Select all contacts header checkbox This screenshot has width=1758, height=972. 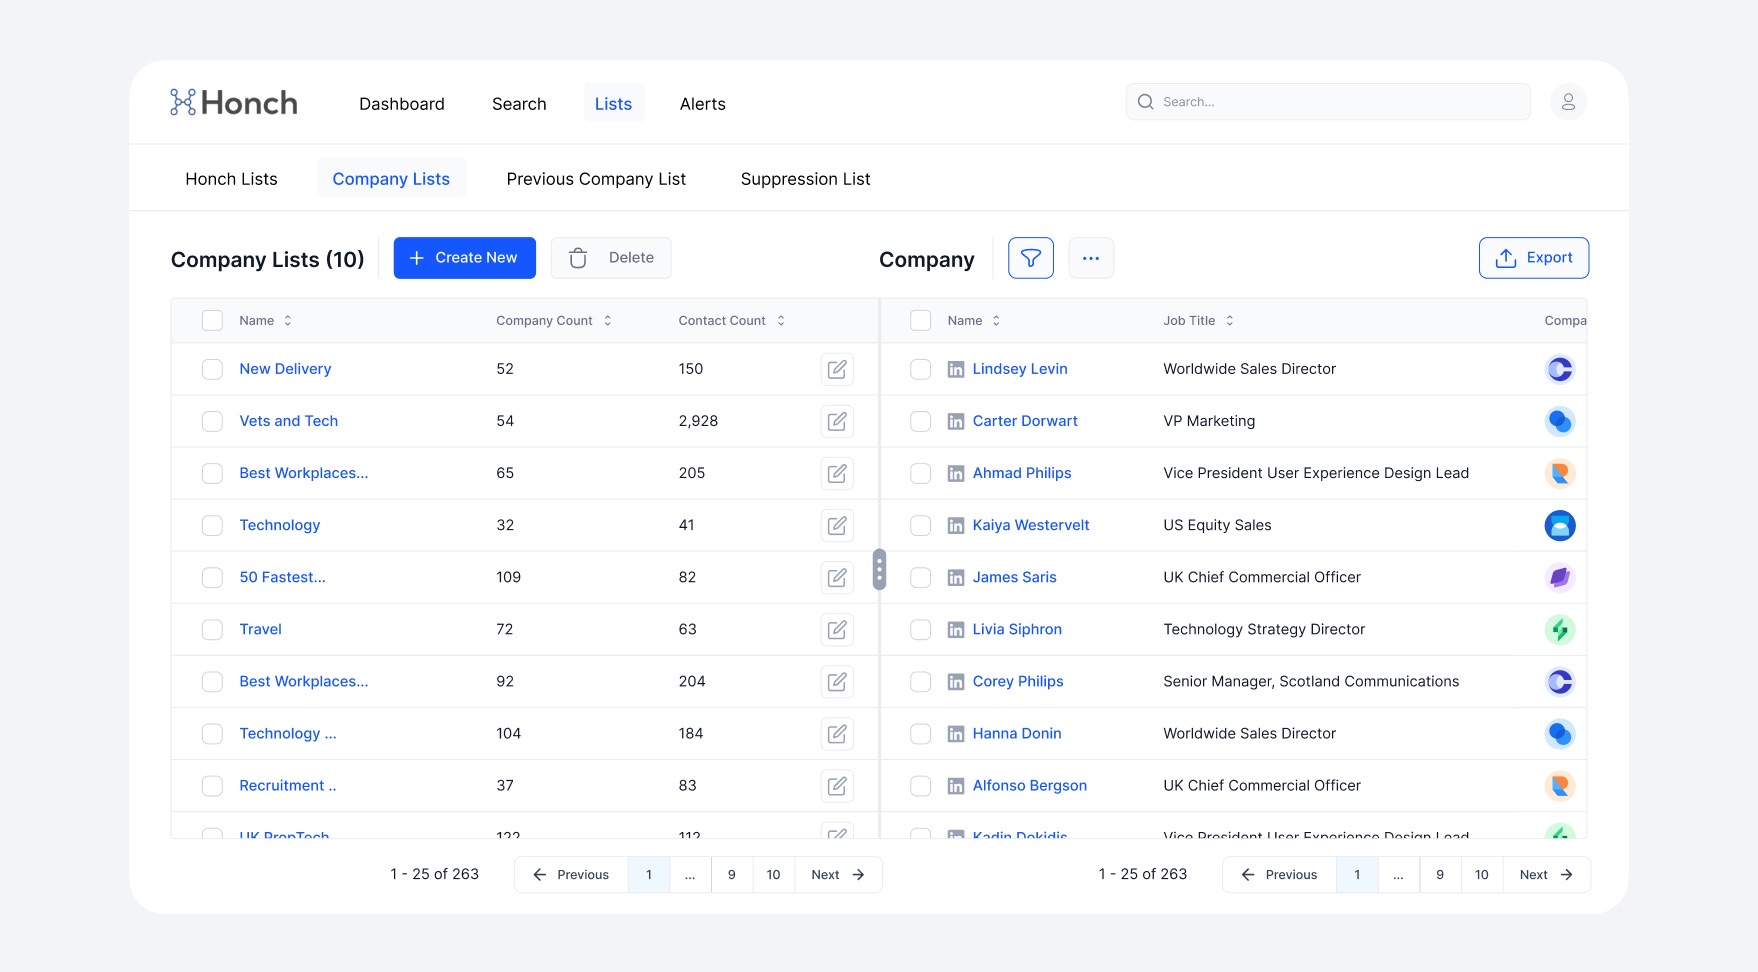coord(920,320)
